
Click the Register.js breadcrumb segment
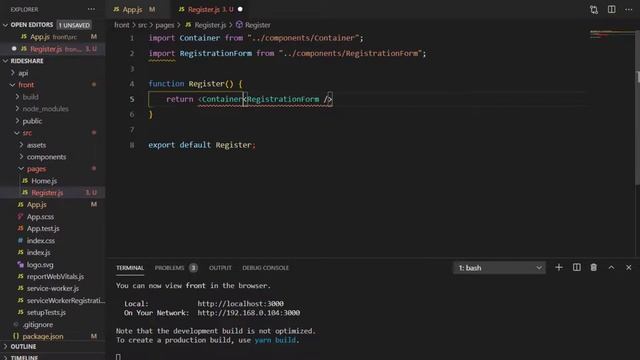(210, 25)
